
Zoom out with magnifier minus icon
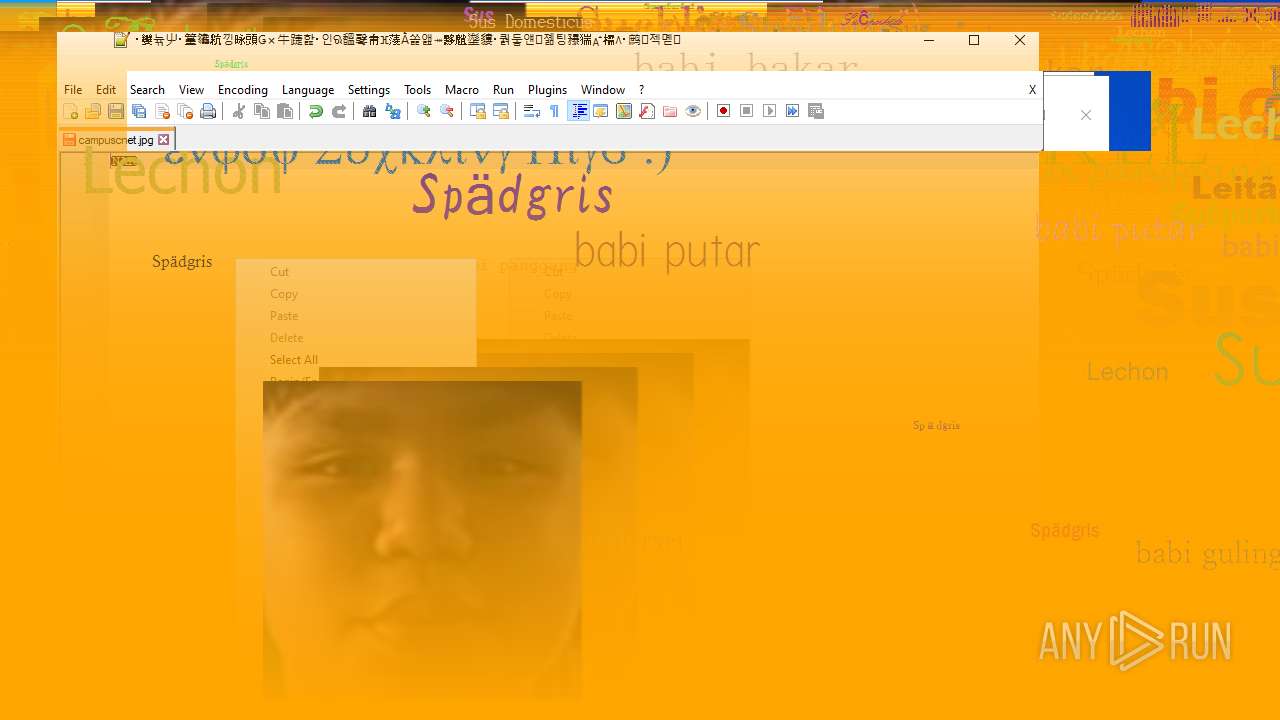(x=447, y=111)
